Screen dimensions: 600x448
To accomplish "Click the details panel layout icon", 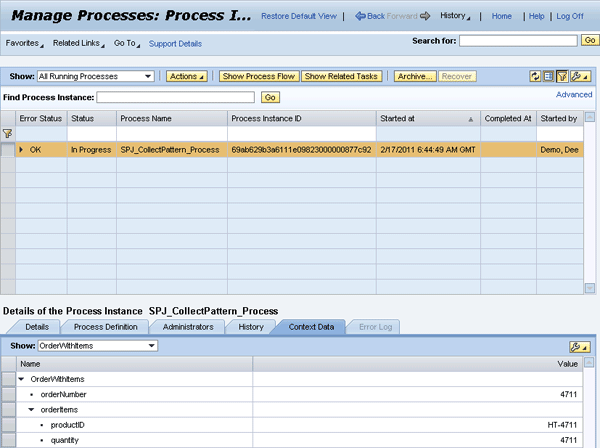I will coord(548,76).
